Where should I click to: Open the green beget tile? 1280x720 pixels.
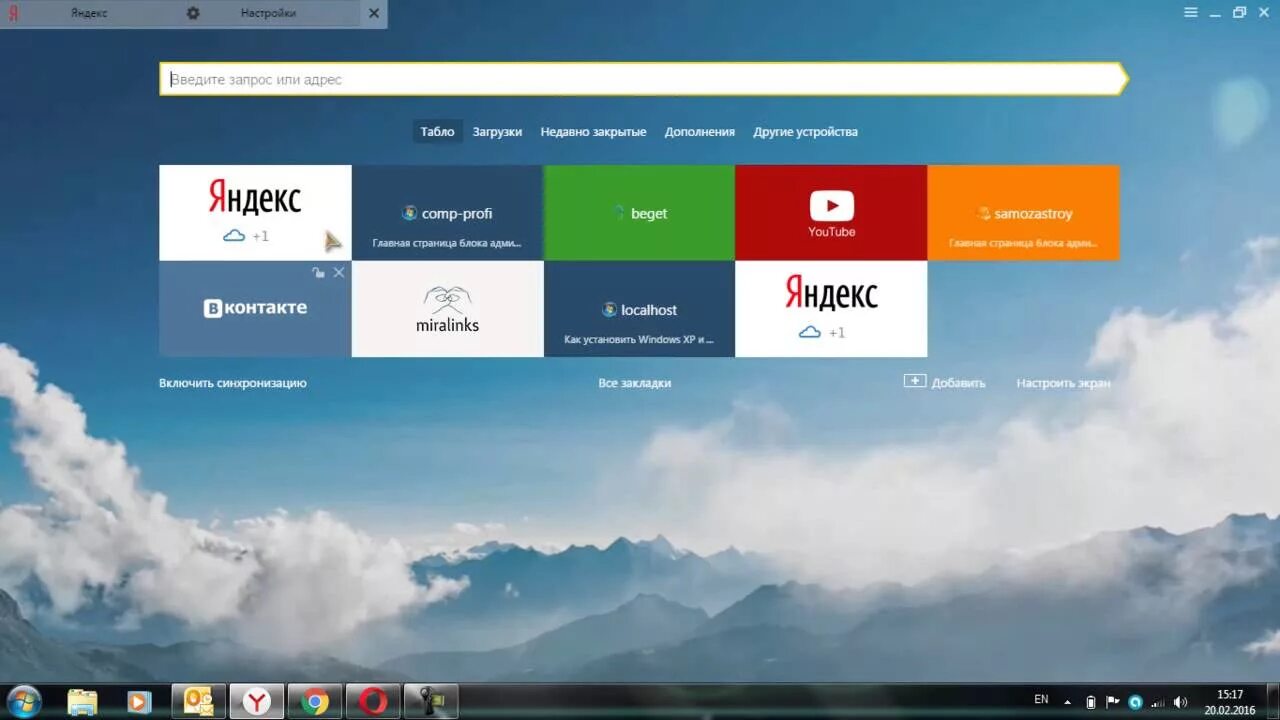click(x=639, y=212)
